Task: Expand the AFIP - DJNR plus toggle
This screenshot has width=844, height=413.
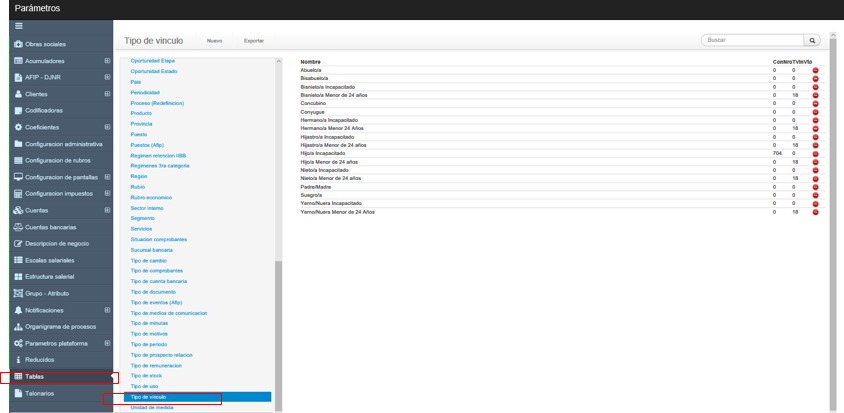Action: [107, 77]
